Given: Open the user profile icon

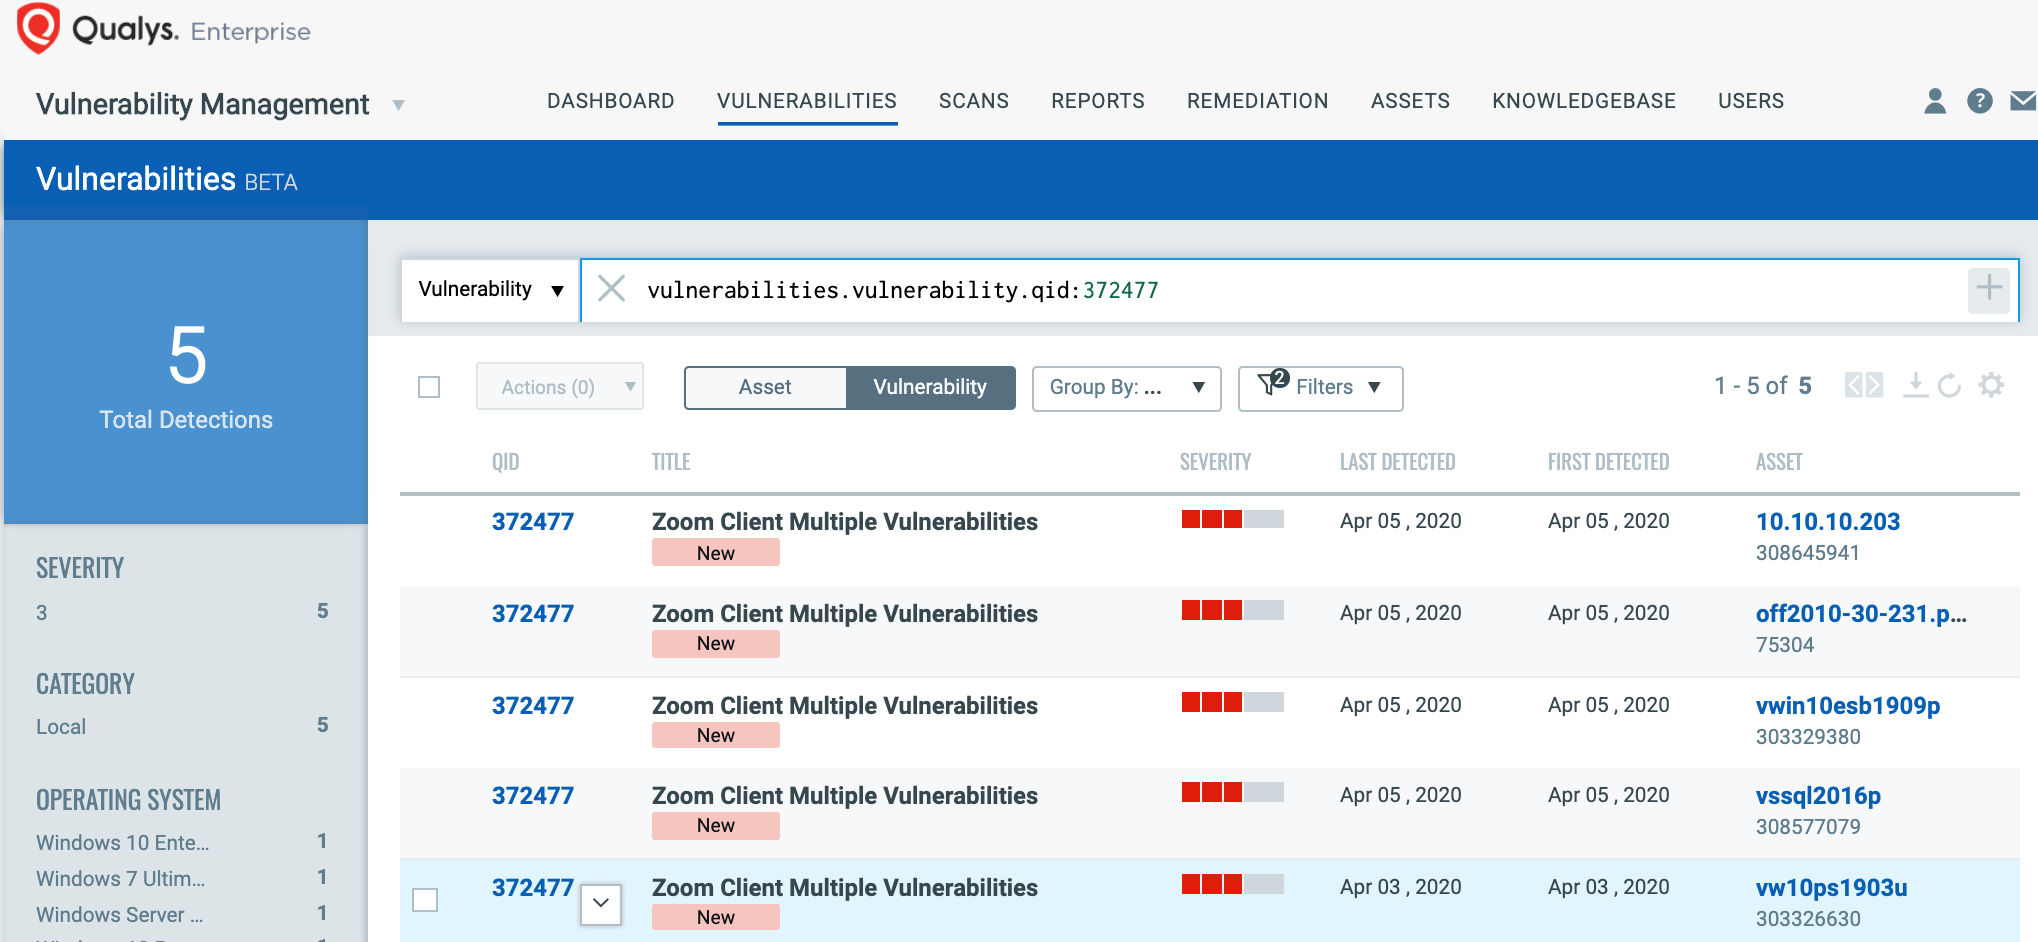Looking at the screenshot, I should 1935,101.
